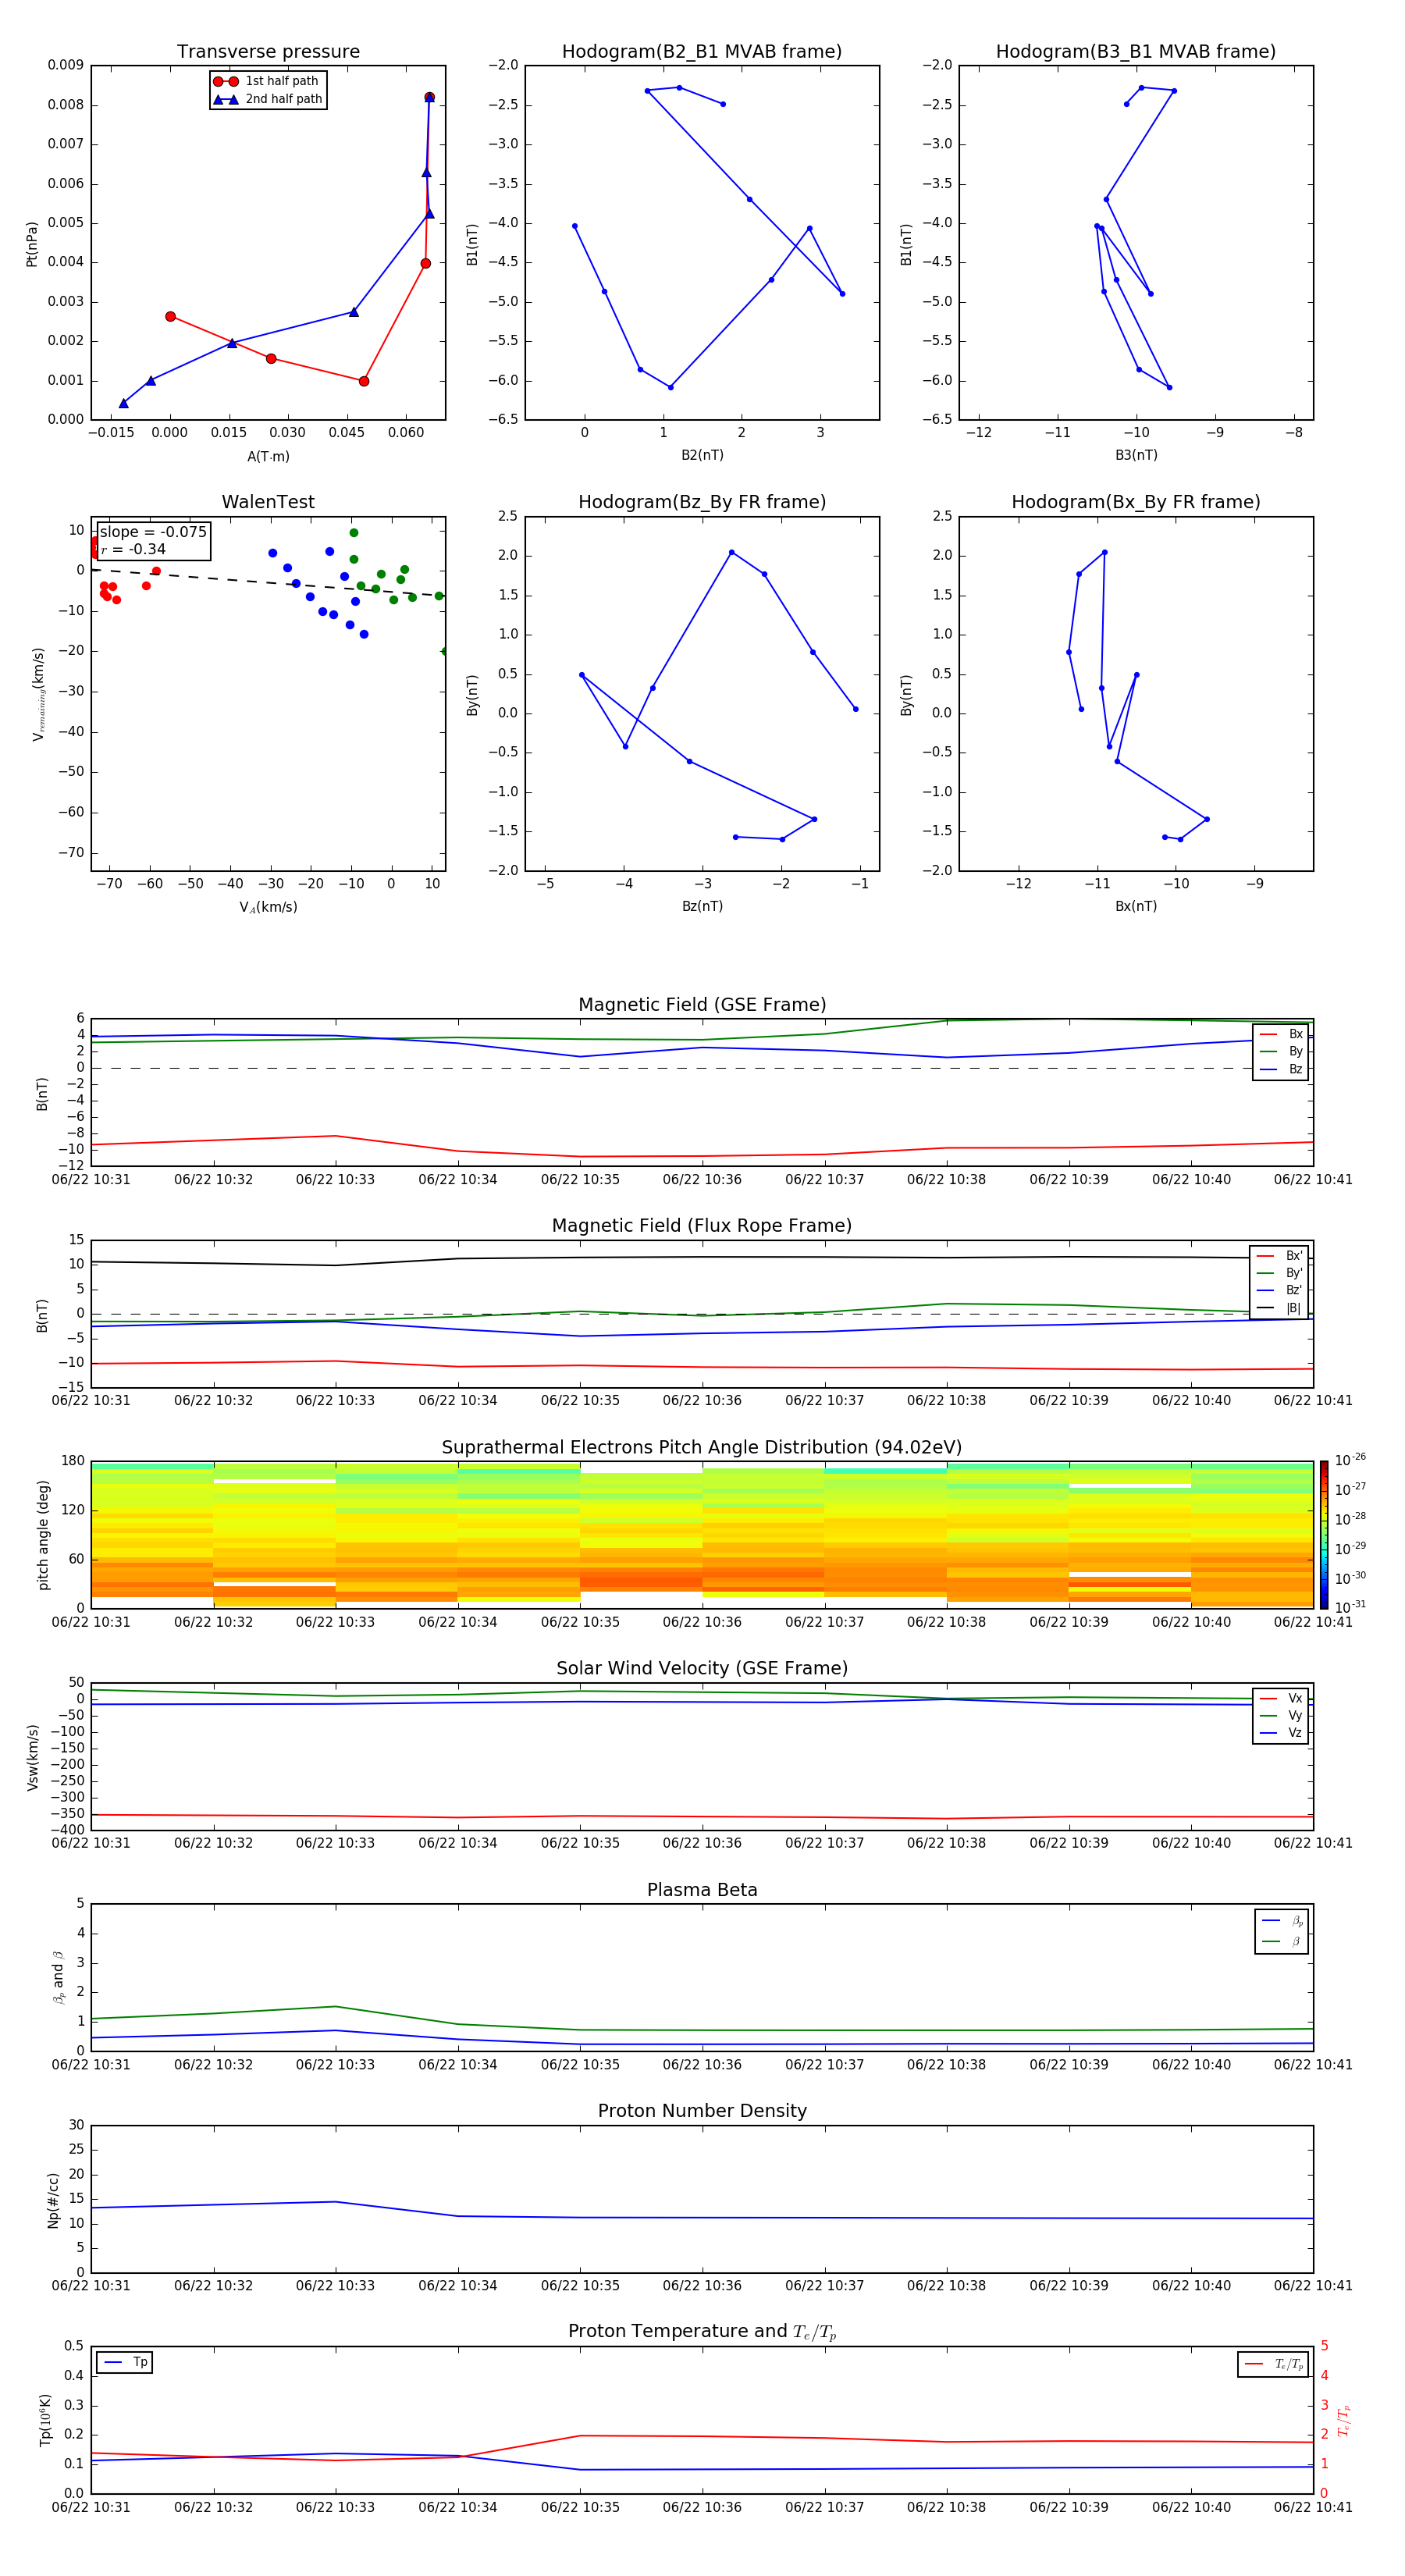Click the 'Np(#/cc)' axis label

point(53,2200)
